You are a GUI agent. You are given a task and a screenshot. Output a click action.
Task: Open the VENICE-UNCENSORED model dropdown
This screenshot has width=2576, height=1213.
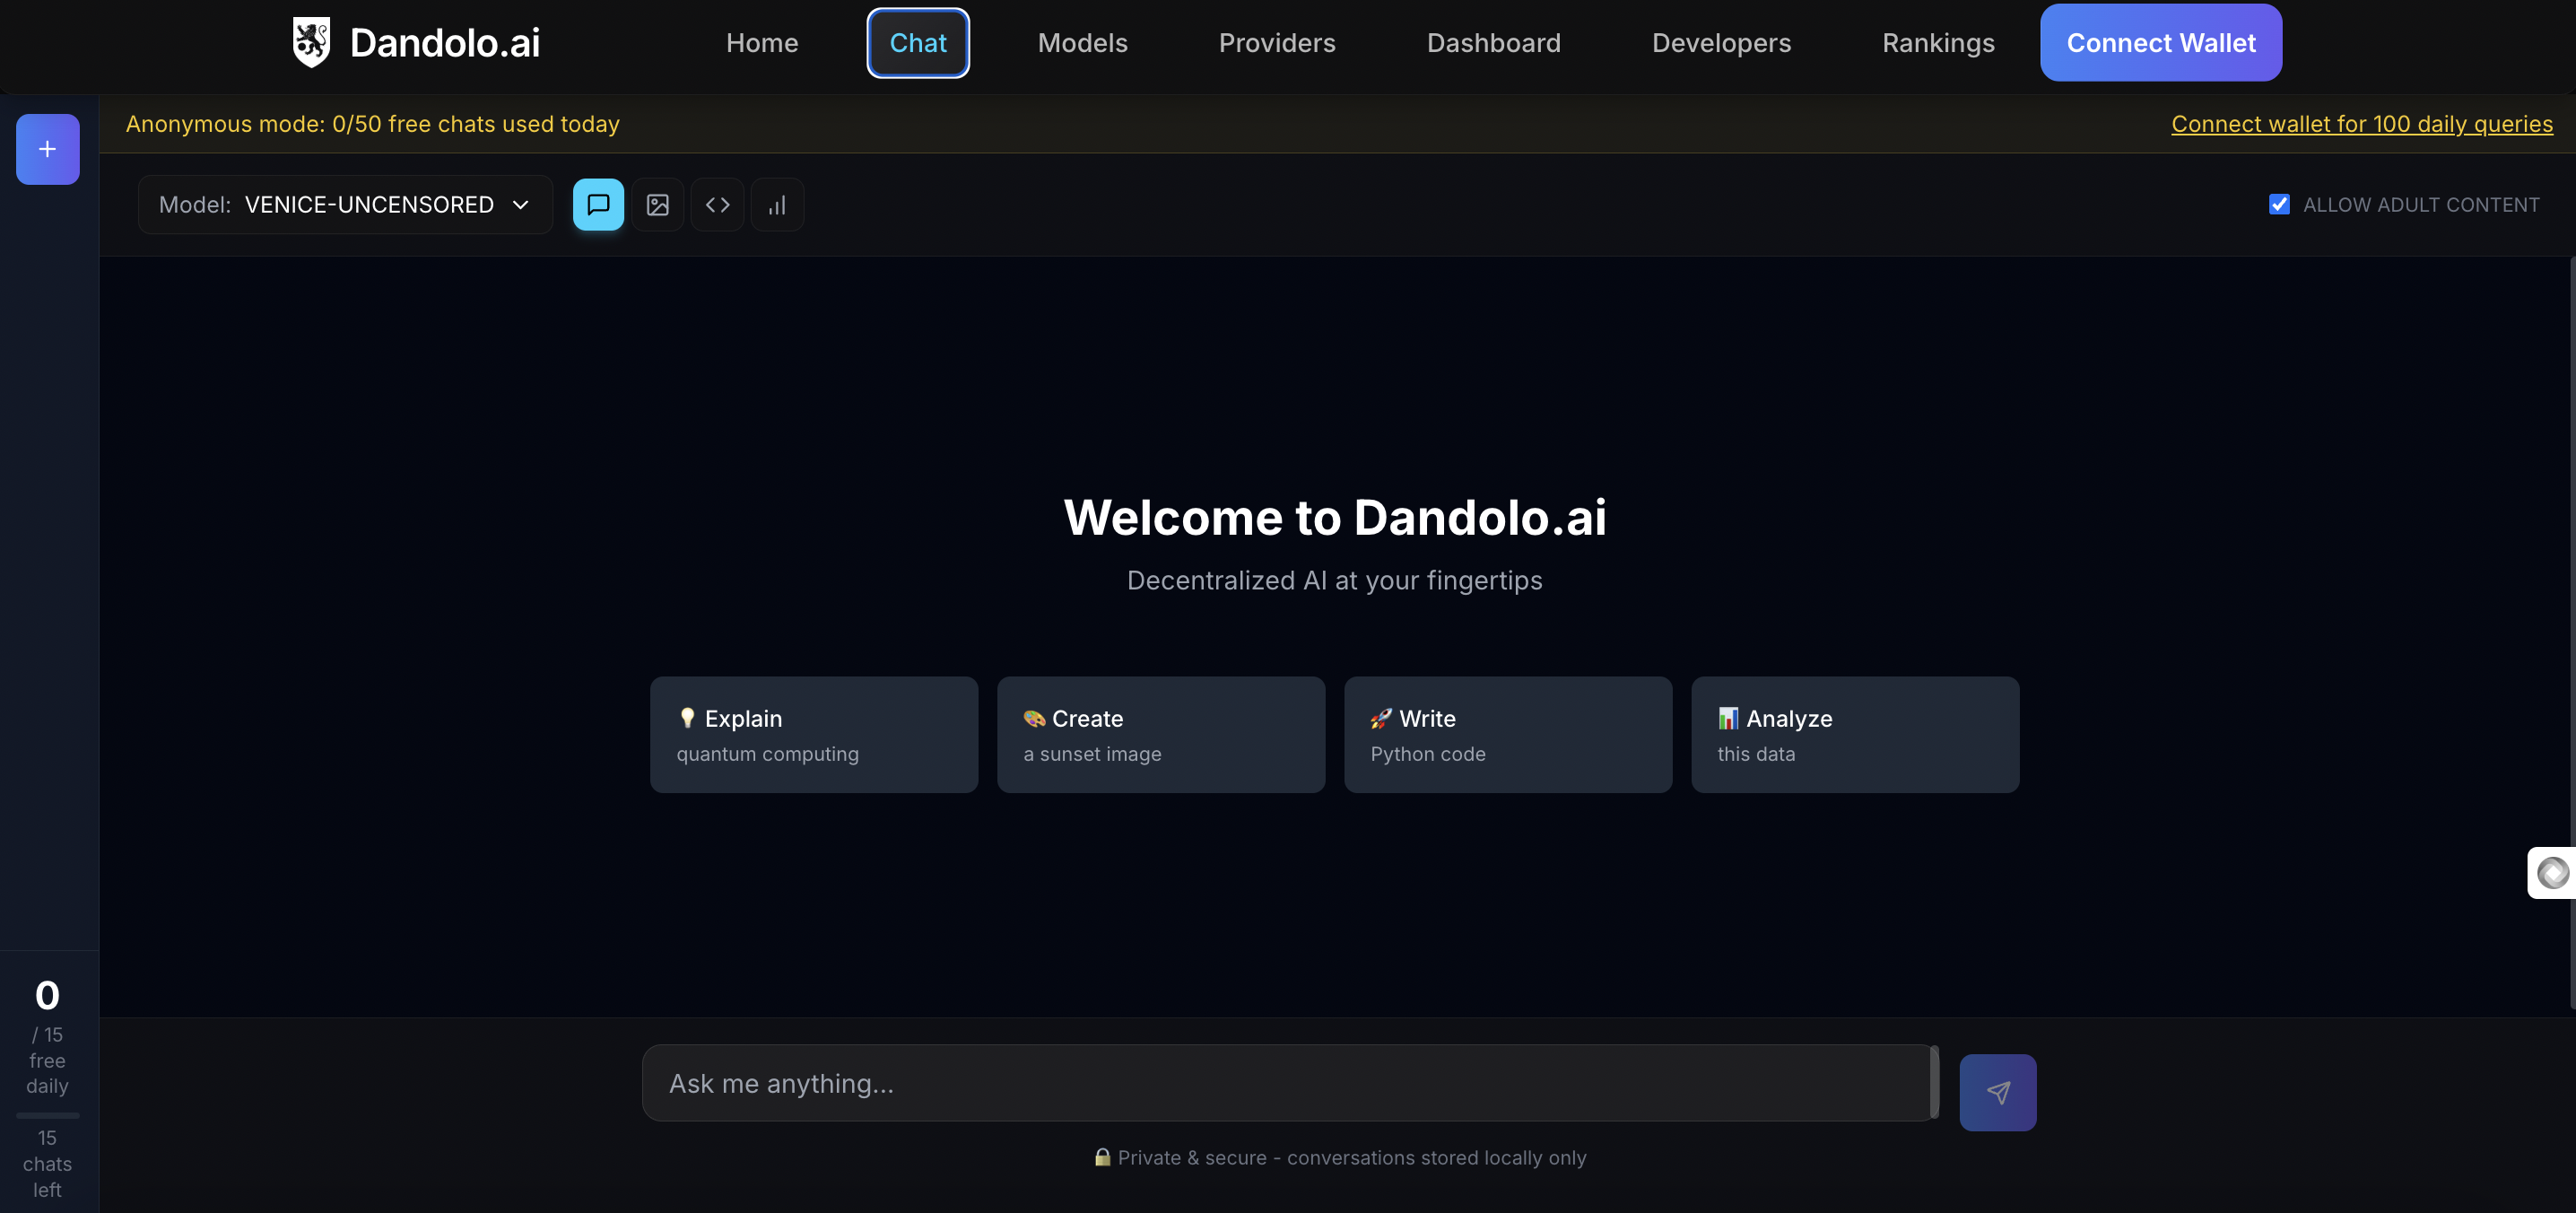pyautogui.click(x=345, y=205)
